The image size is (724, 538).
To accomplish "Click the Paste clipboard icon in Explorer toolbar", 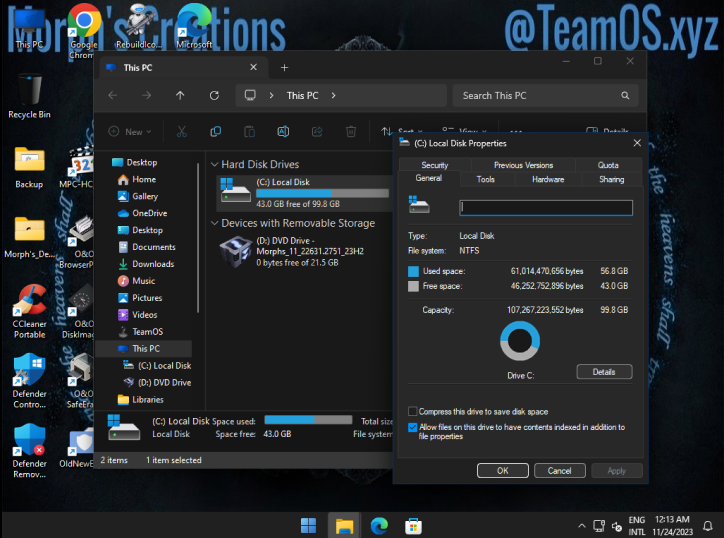I will click(x=249, y=132).
